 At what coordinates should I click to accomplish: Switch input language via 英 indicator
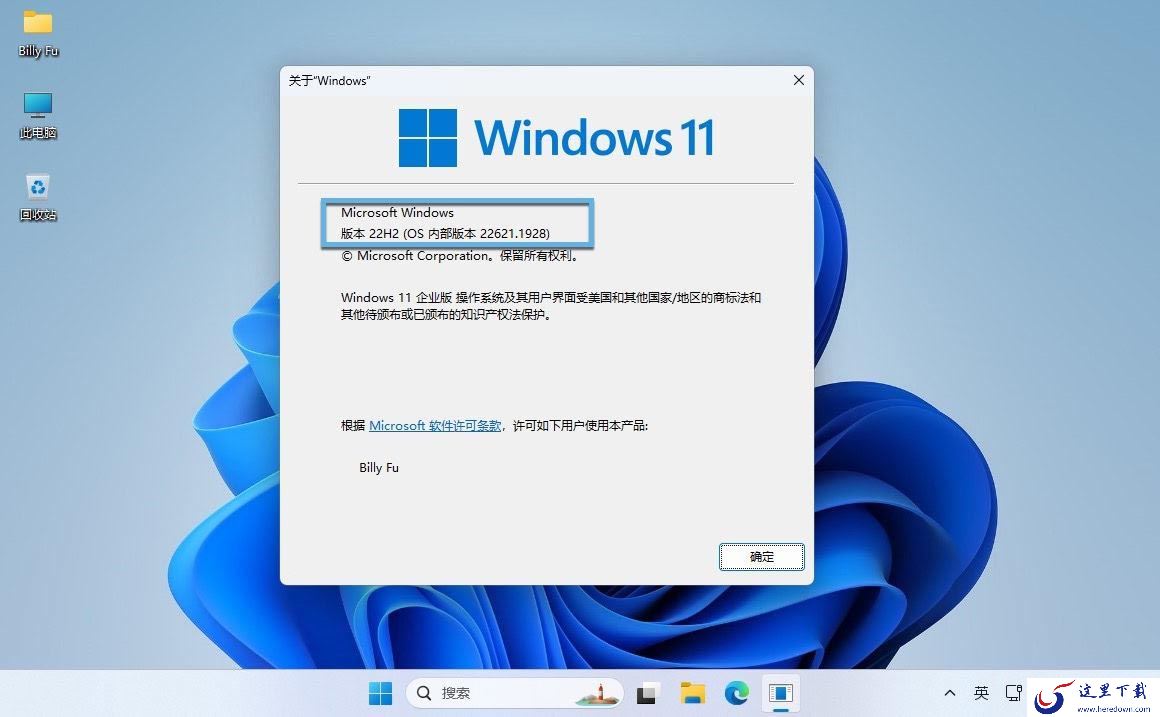[981, 693]
